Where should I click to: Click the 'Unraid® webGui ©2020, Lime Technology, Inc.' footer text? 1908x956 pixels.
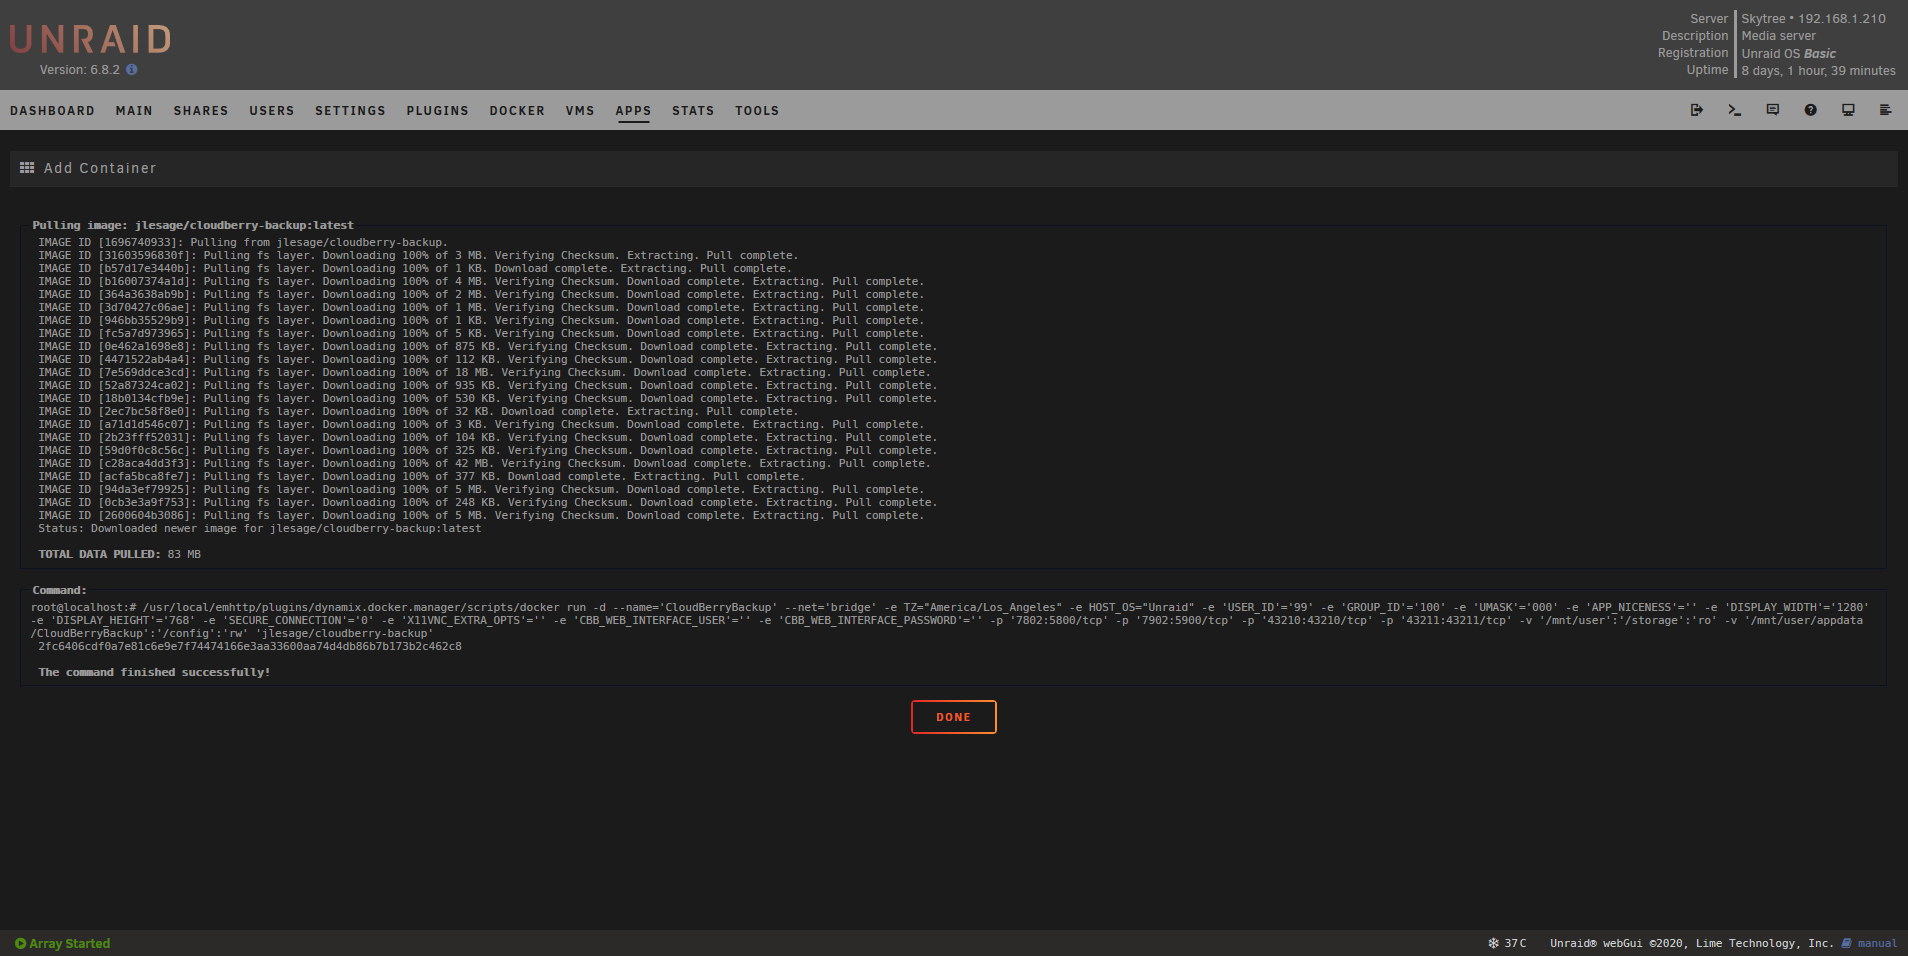coord(1692,943)
